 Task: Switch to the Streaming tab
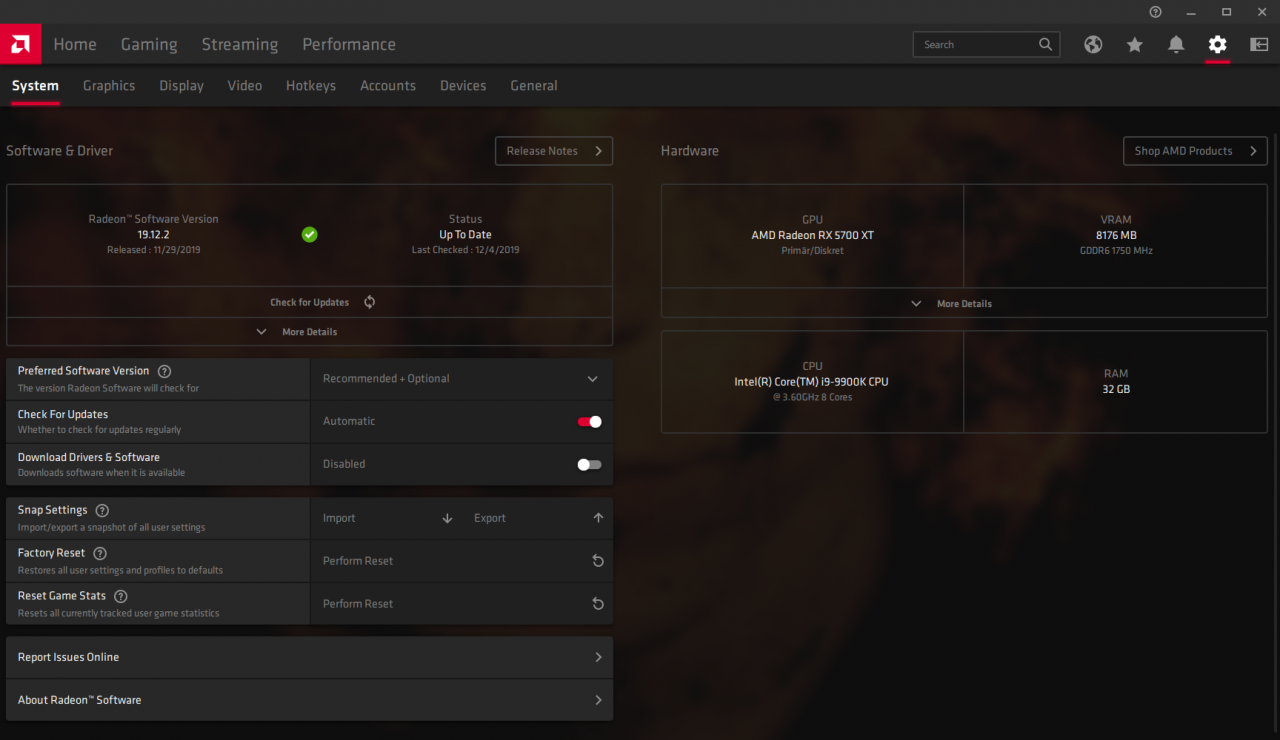click(240, 44)
